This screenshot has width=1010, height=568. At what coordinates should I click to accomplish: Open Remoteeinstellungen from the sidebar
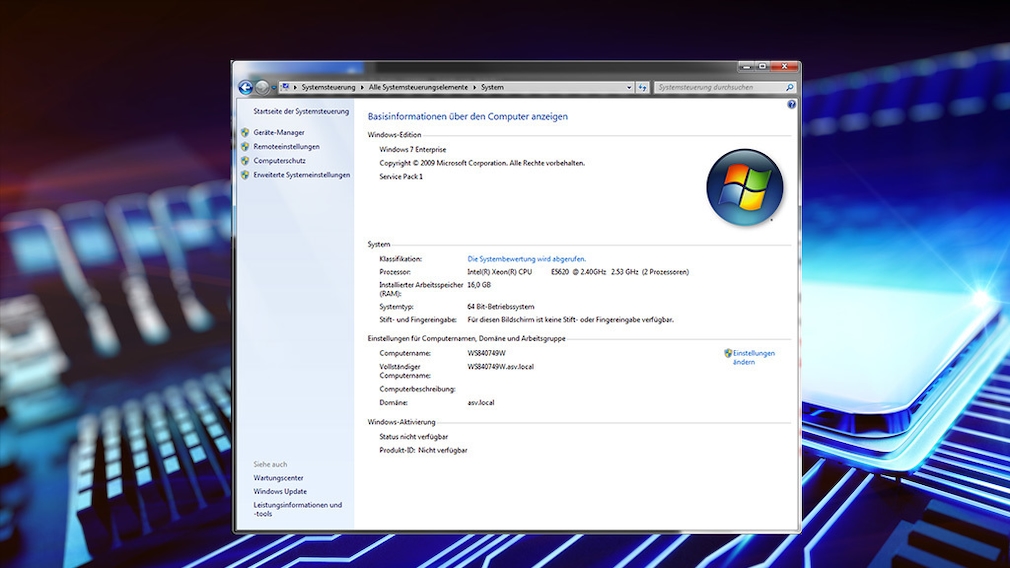tap(286, 147)
